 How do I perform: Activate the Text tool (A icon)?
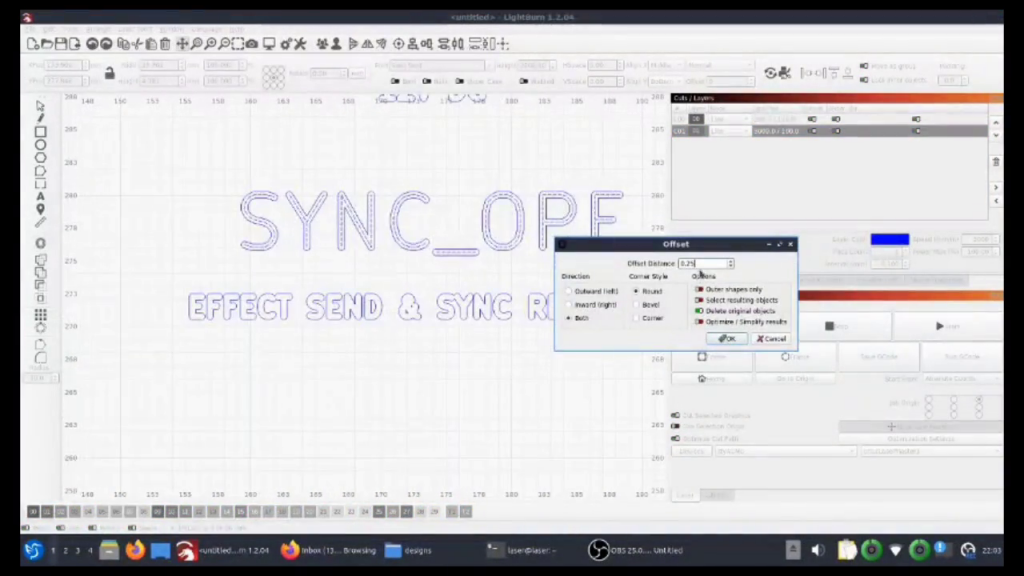click(40, 197)
